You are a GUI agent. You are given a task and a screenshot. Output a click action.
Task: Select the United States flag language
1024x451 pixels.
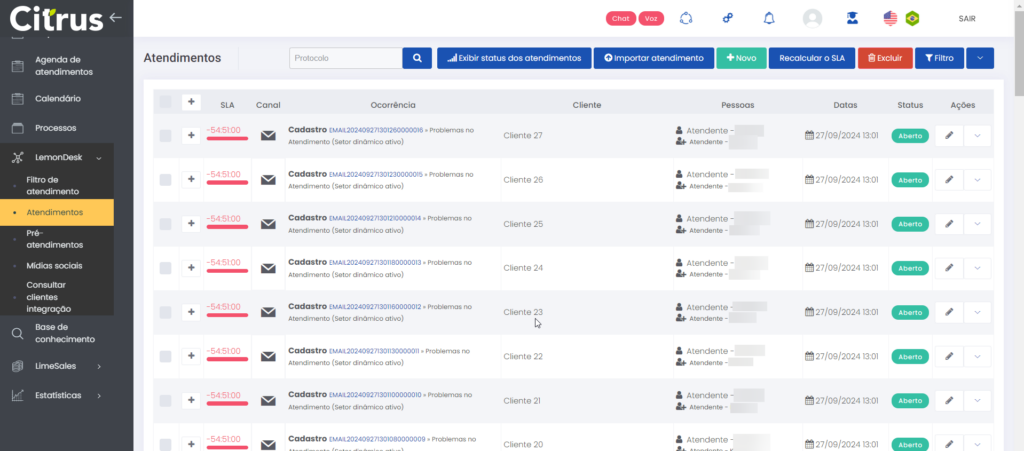coord(890,18)
